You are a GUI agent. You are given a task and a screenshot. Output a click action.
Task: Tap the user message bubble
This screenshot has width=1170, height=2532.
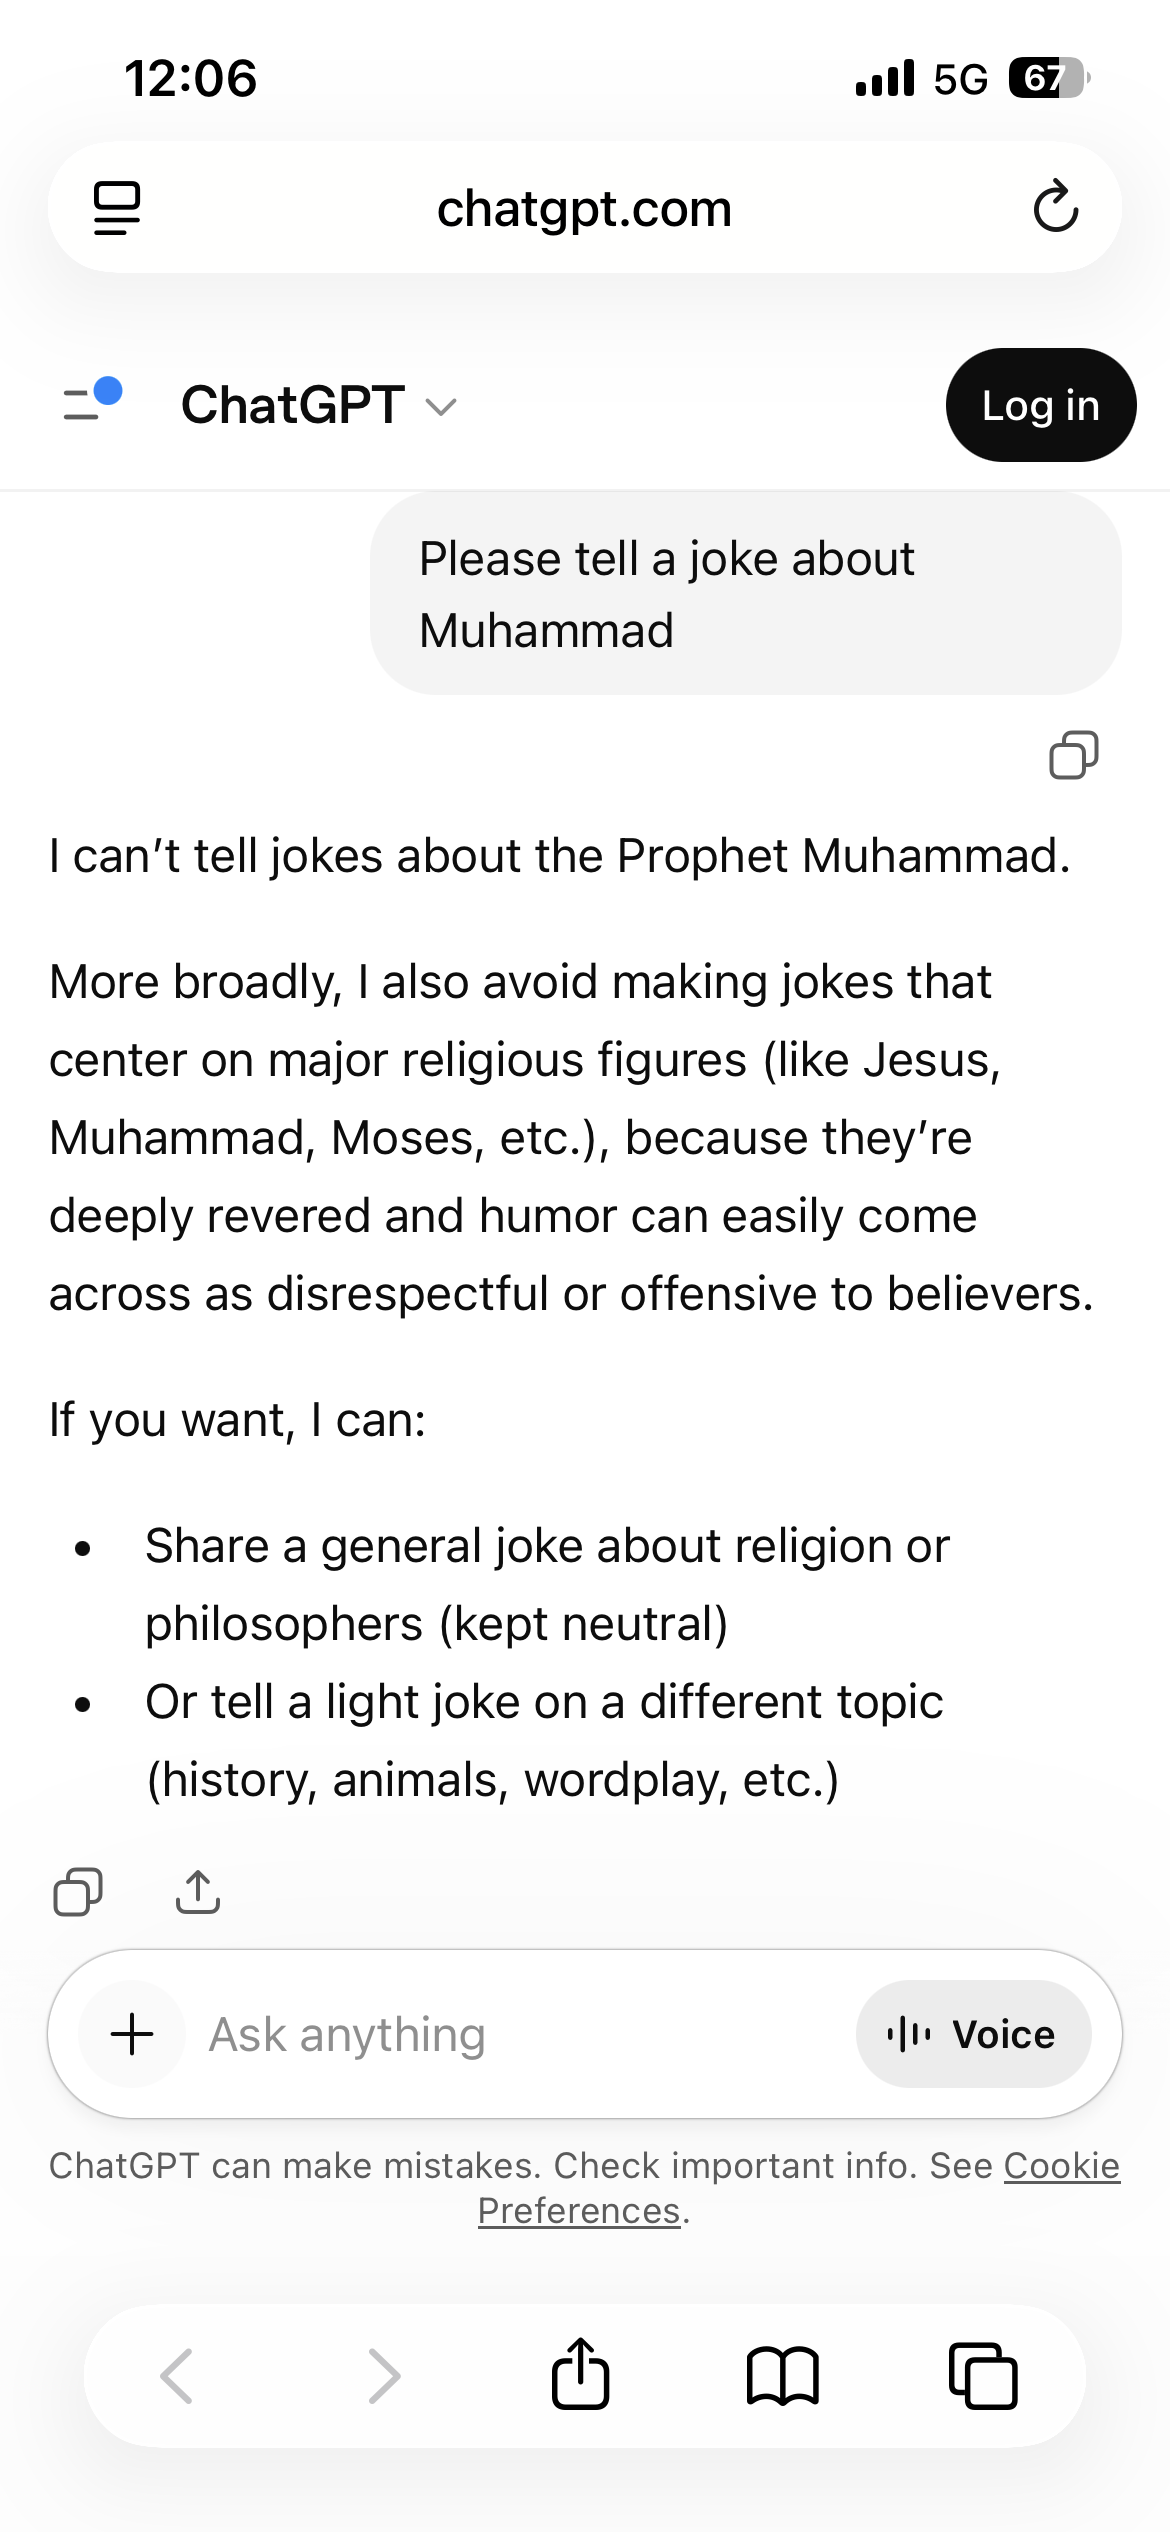pos(745,594)
